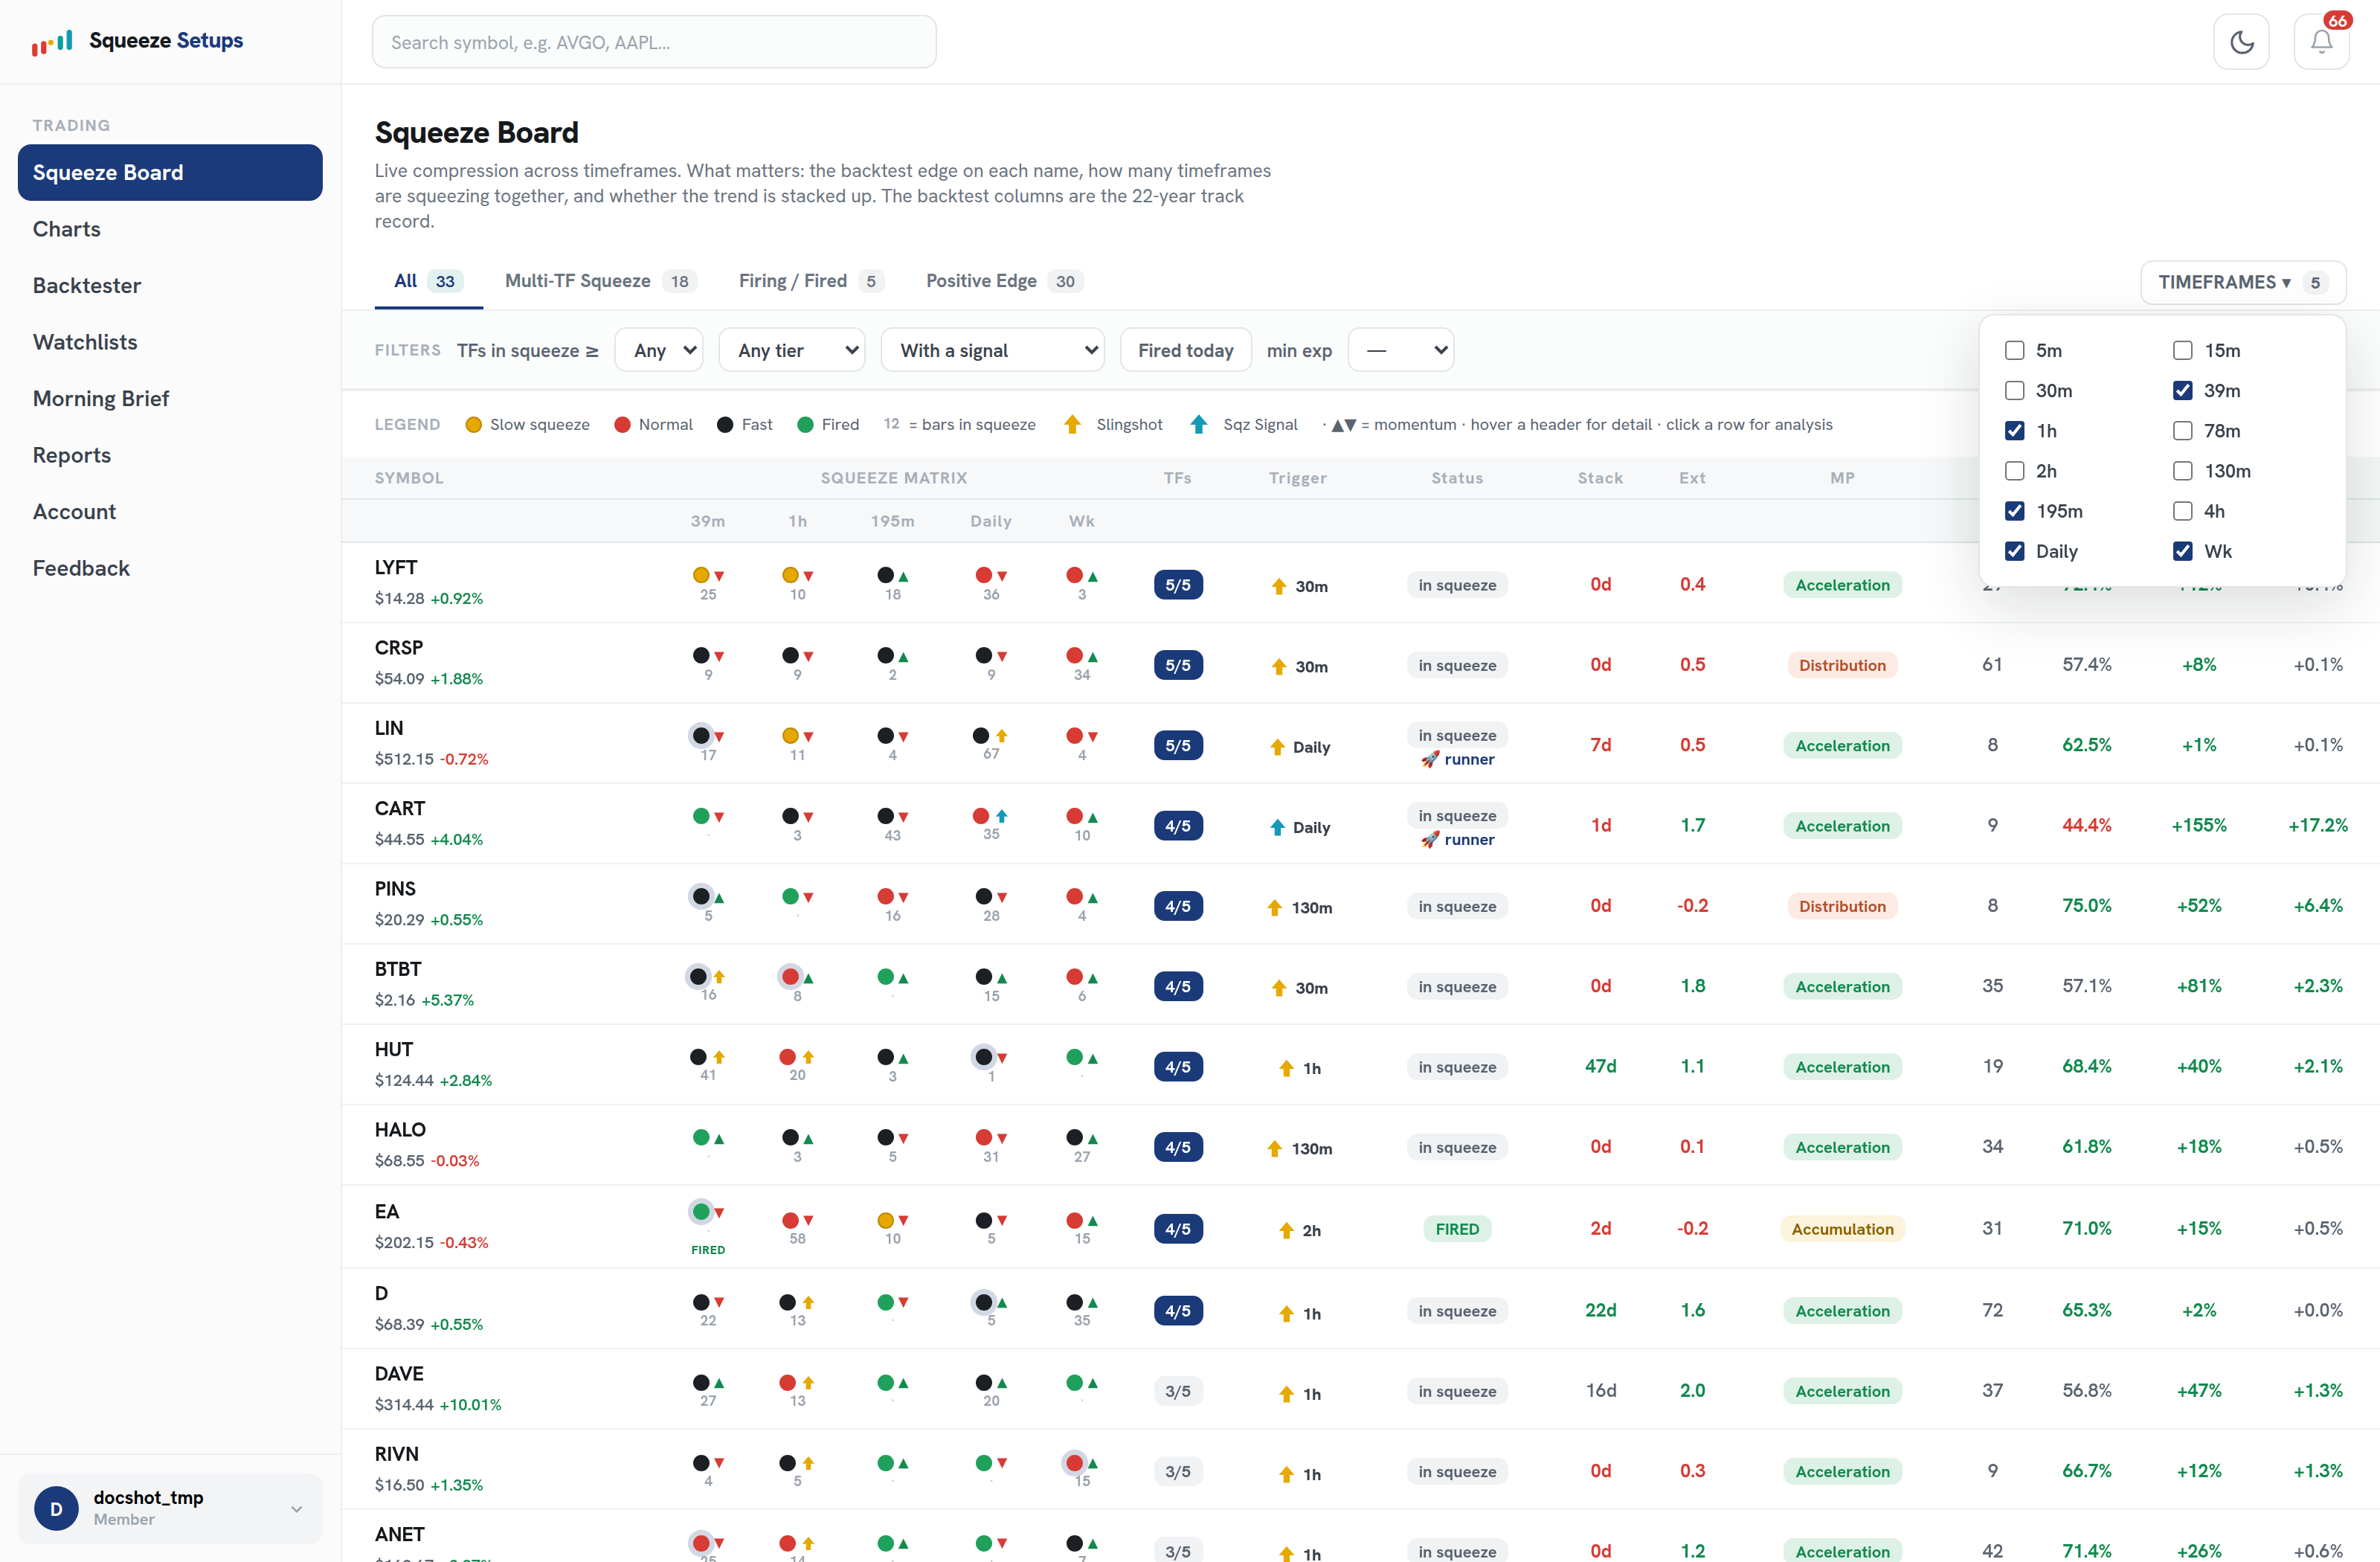The height and width of the screenshot is (1562, 2380).
Task: Enable the 15m timeframe checkbox
Action: [x=2183, y=351]
